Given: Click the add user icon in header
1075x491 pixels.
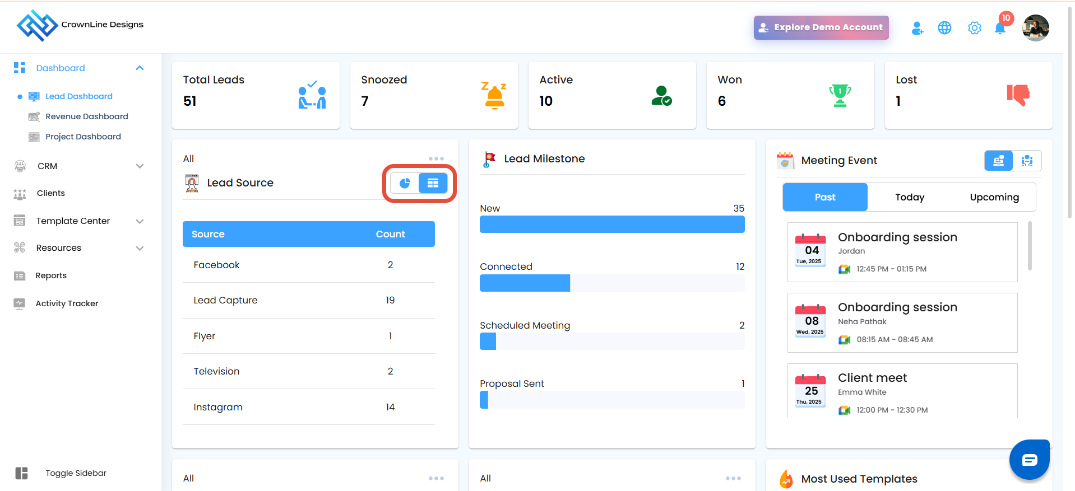Looking at the screenshot, I should point(917,28).
